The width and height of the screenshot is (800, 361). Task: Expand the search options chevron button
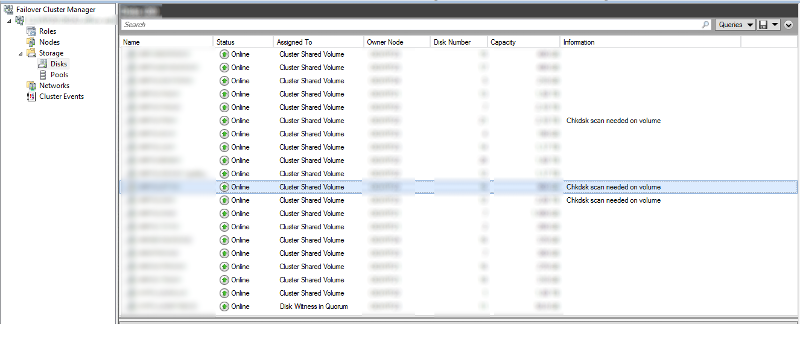(x=789, y=24)
